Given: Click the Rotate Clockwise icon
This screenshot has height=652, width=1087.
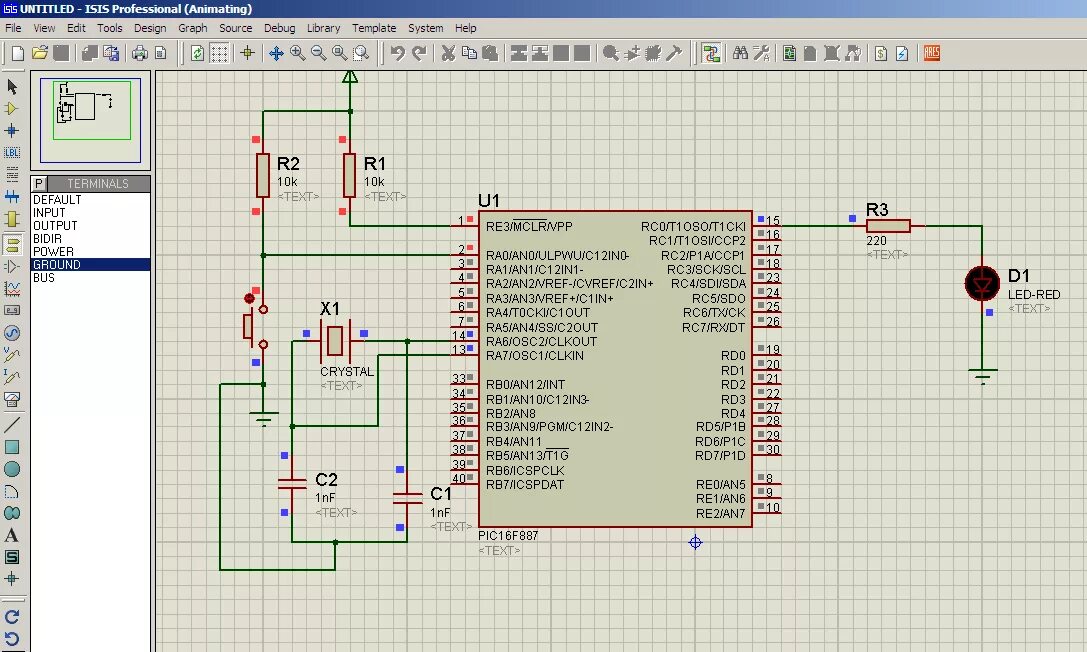Looking at the screenshot, I should pyautogui.click(x=12, y=617).
